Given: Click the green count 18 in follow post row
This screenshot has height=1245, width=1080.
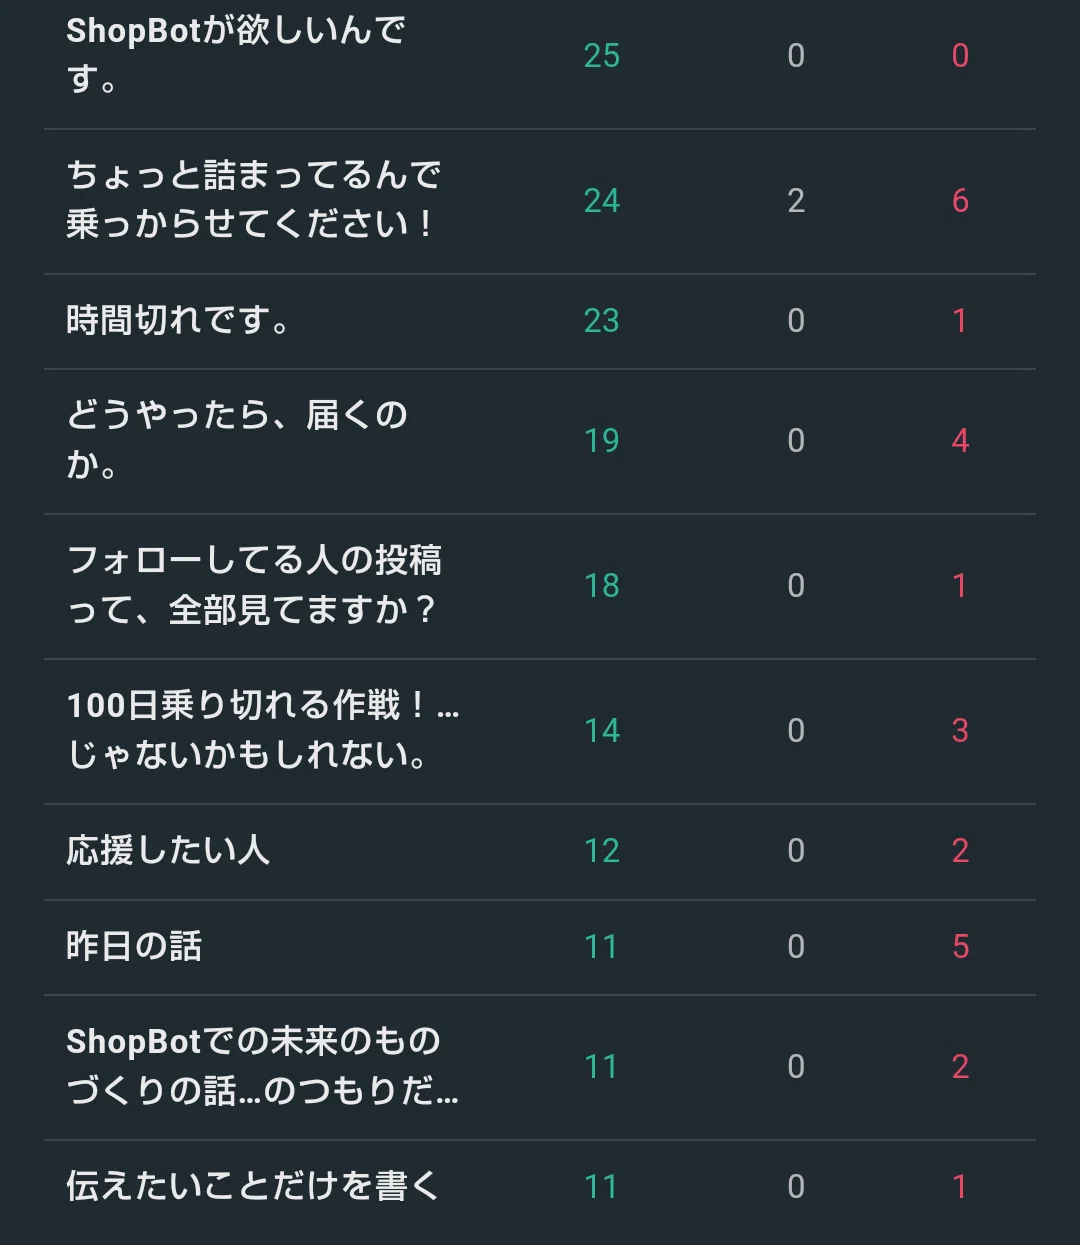Looking at the screenshot, I should point(602,586).
